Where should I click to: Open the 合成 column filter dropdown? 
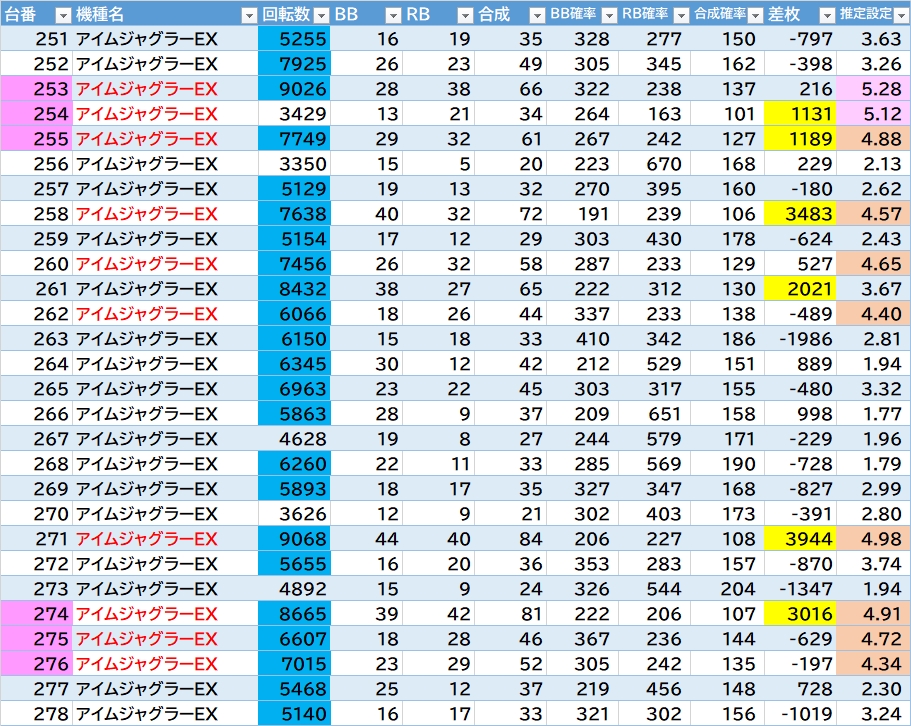click(x=537, y=16)
